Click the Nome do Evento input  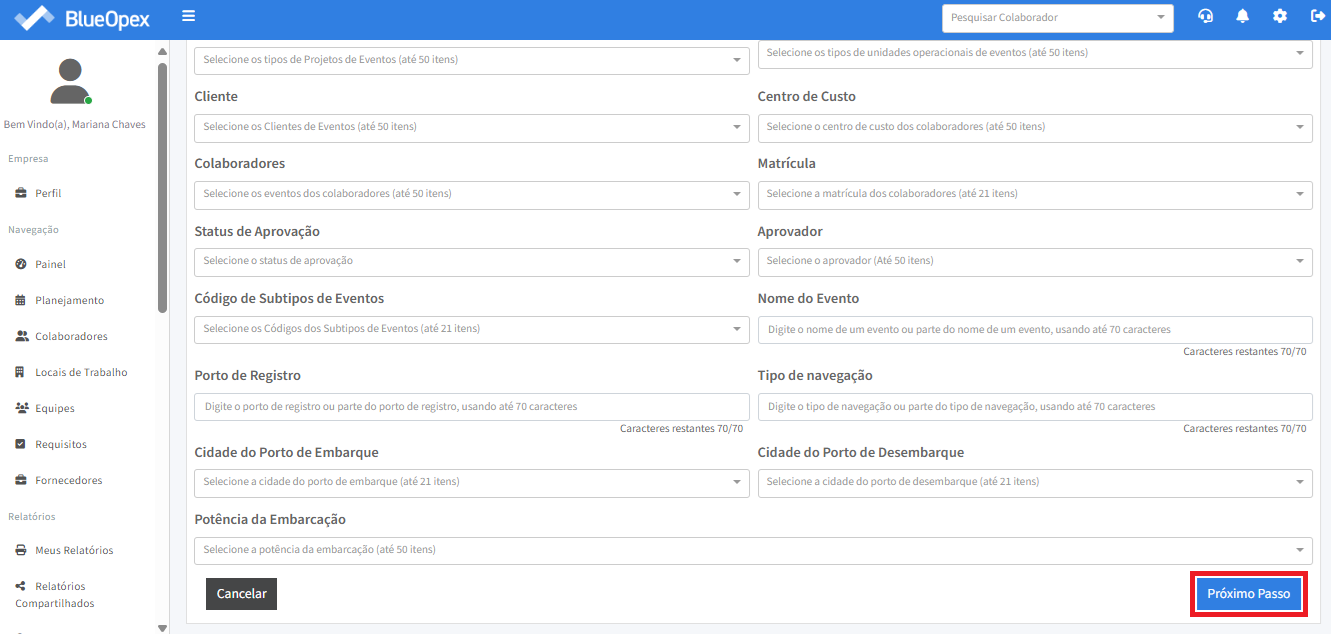1035,329
